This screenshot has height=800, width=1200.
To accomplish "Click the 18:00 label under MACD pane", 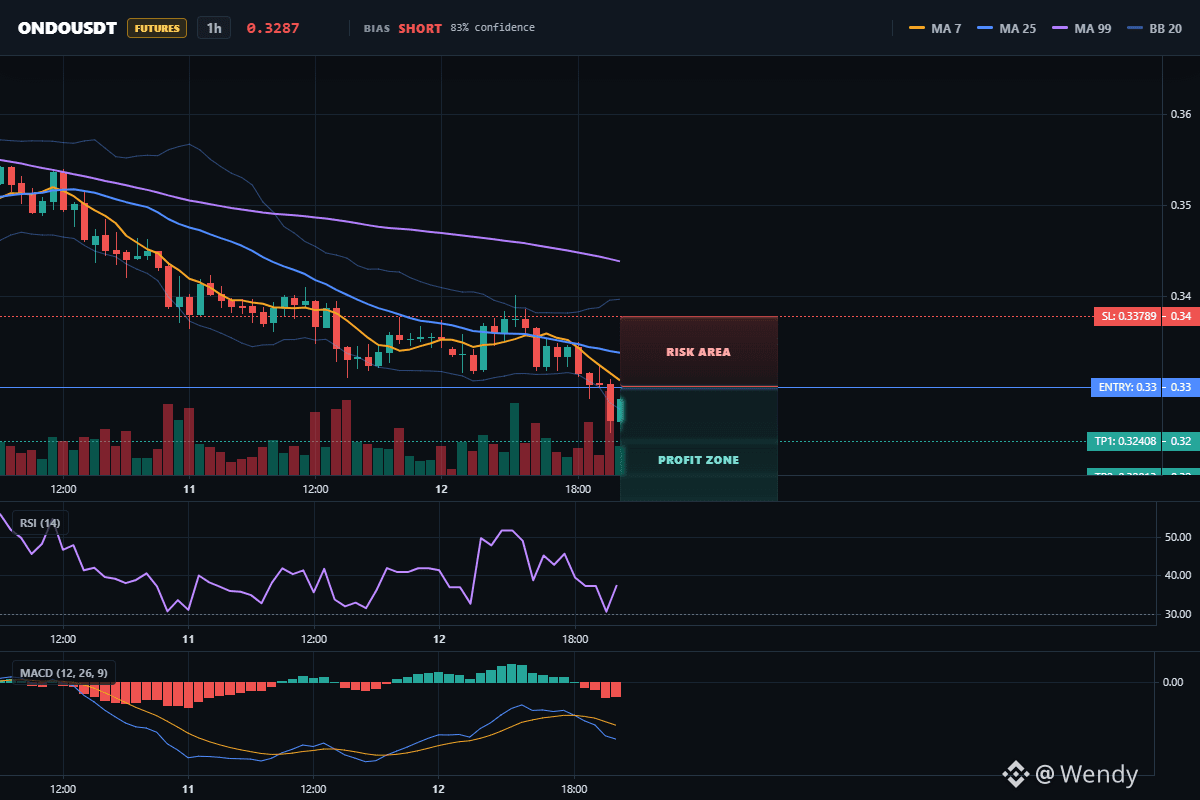I will tap(575, 787).
